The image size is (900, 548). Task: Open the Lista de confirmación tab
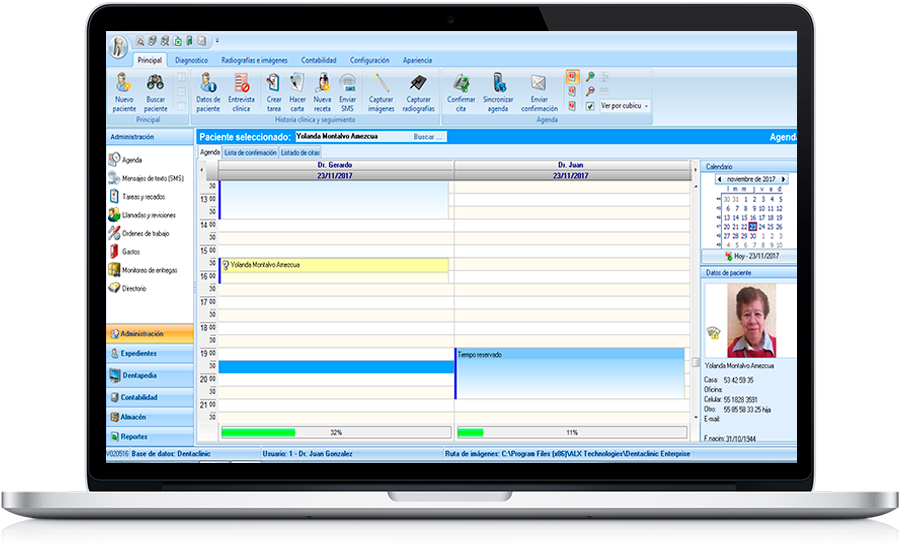[250, 152]
